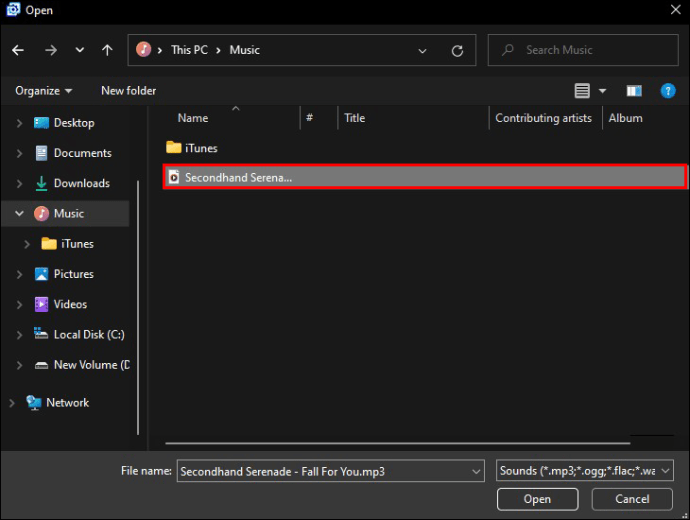Refresh the Music folder listing

[457, 51]
